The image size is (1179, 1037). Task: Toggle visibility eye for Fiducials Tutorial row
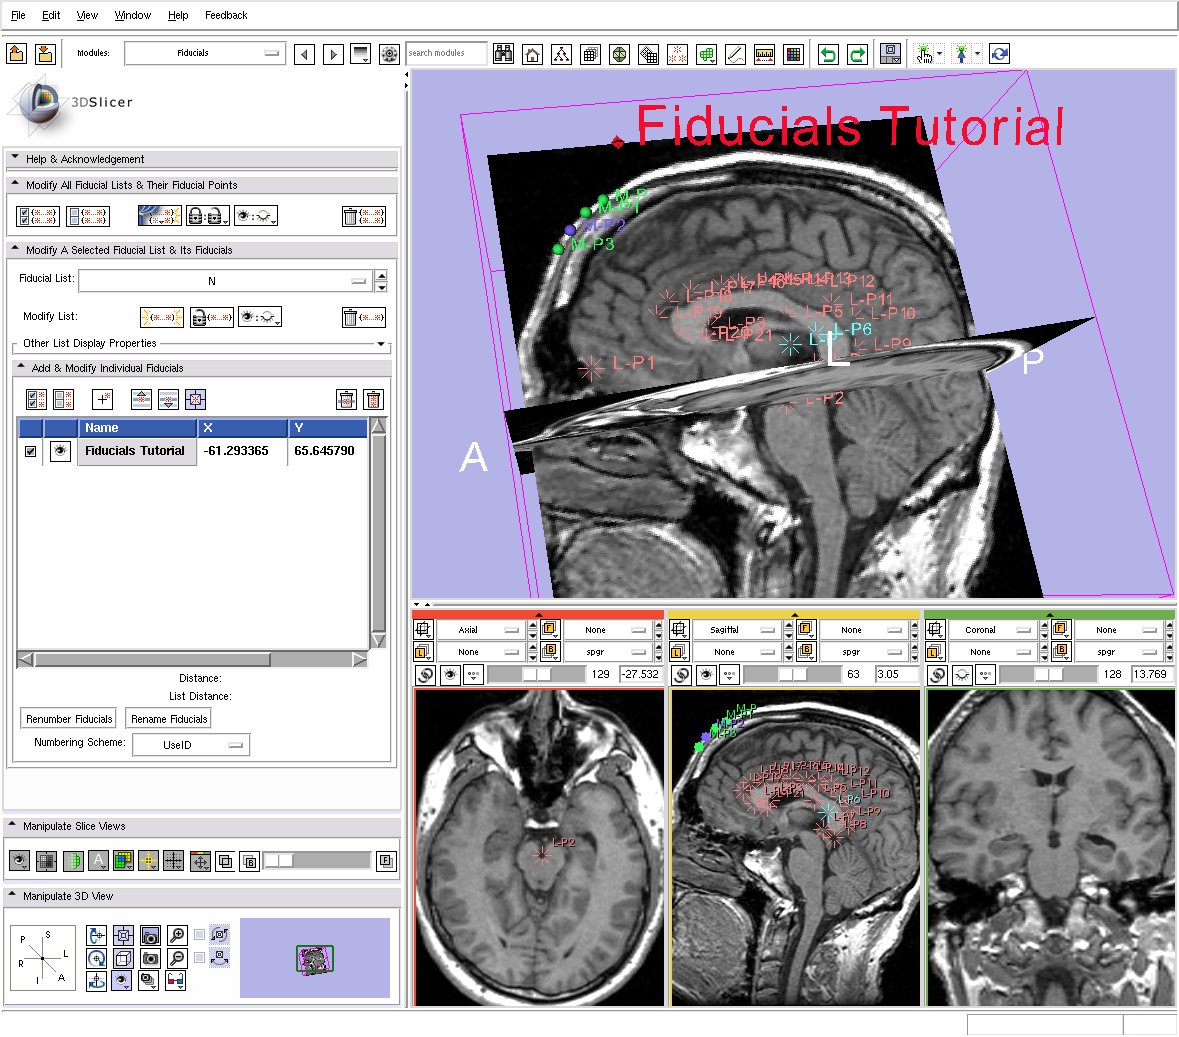61,452
